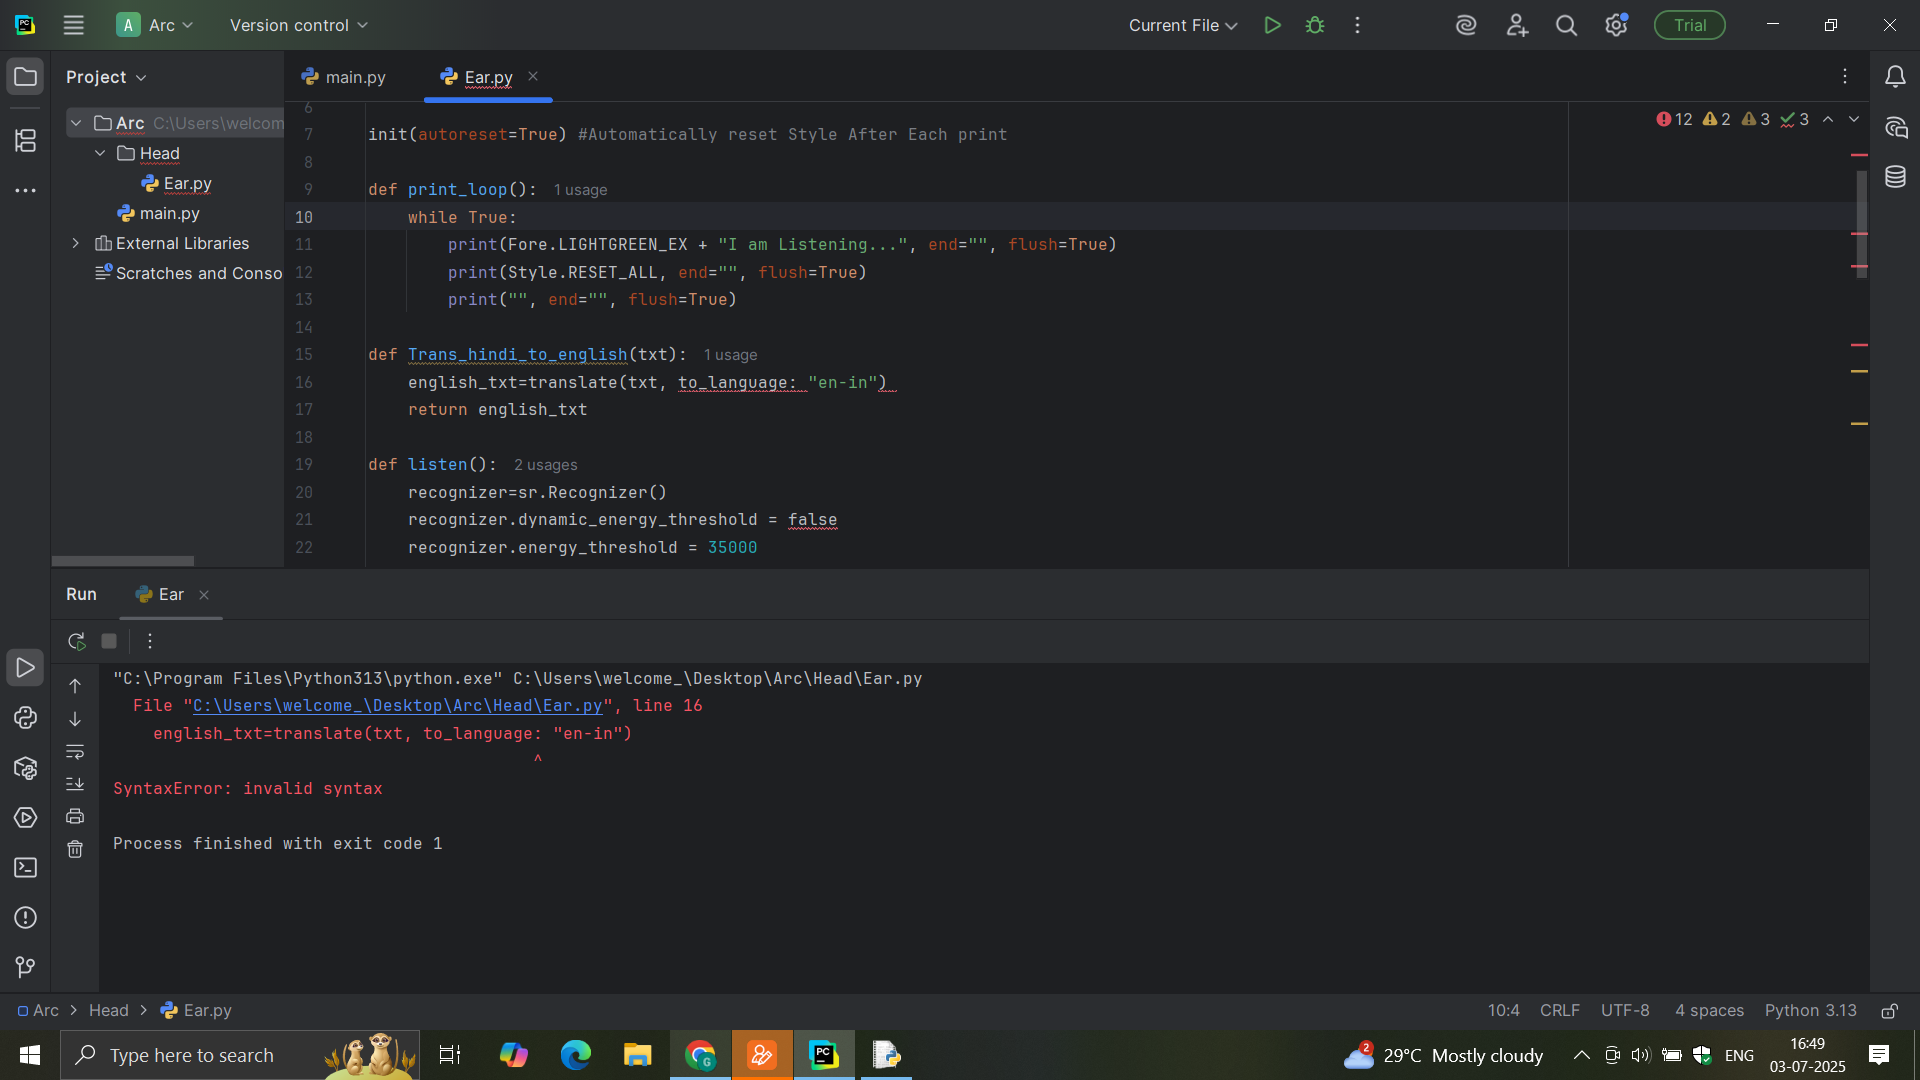The height and width of the screenshot is (1080, 1920).
Task: Toggle soft-wrap in run console
Action: [75, 751]
